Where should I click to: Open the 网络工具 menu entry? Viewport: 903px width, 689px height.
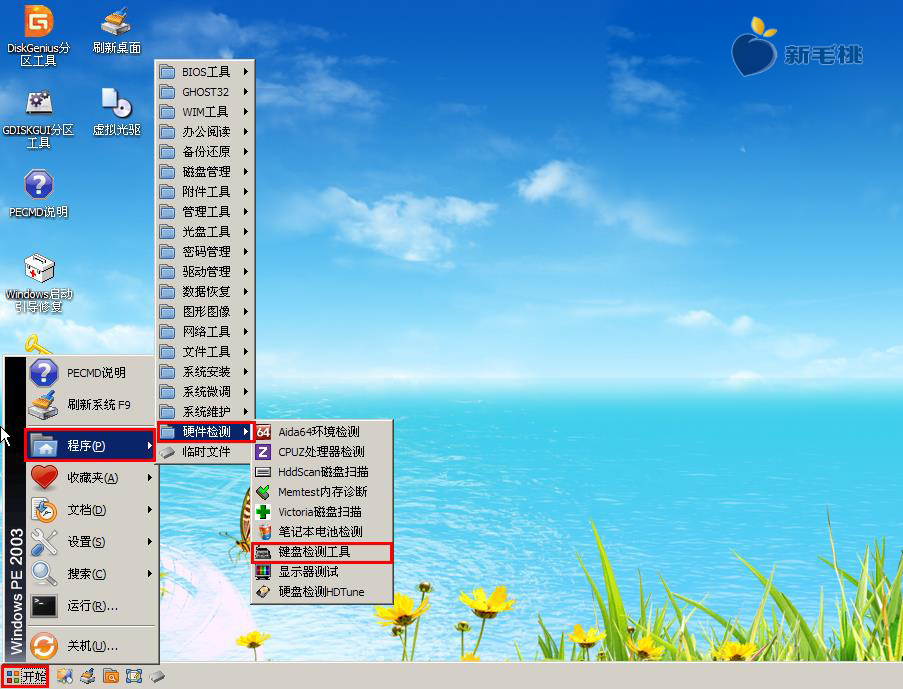[205, 332]
